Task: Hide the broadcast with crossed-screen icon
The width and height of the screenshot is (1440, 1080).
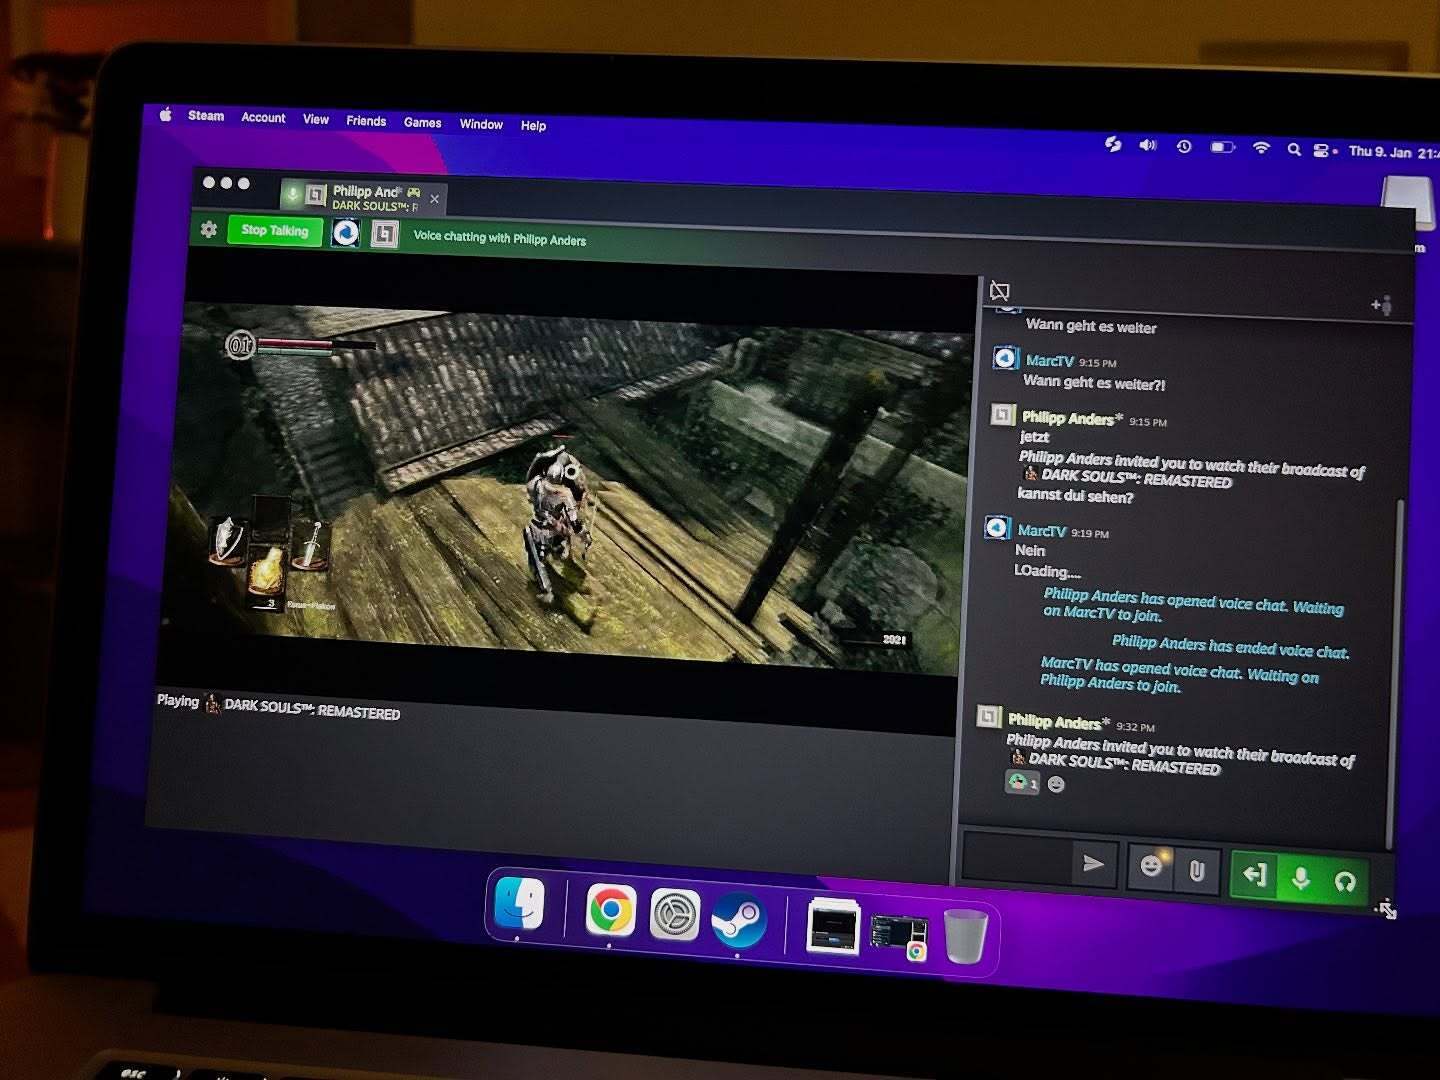Action: [999, 291]
